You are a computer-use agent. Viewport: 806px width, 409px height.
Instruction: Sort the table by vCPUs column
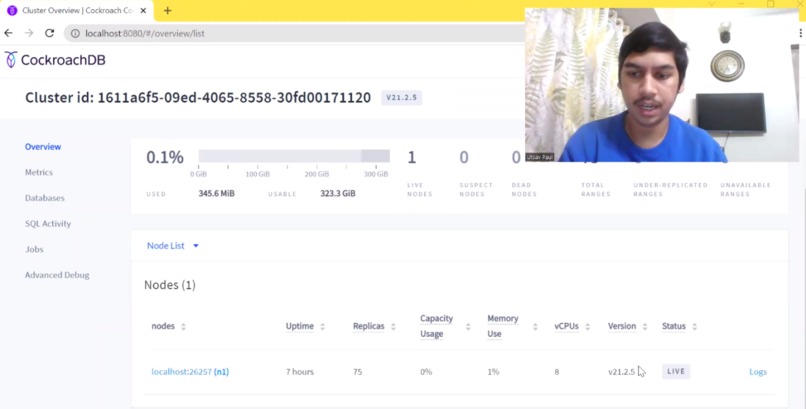572,326
